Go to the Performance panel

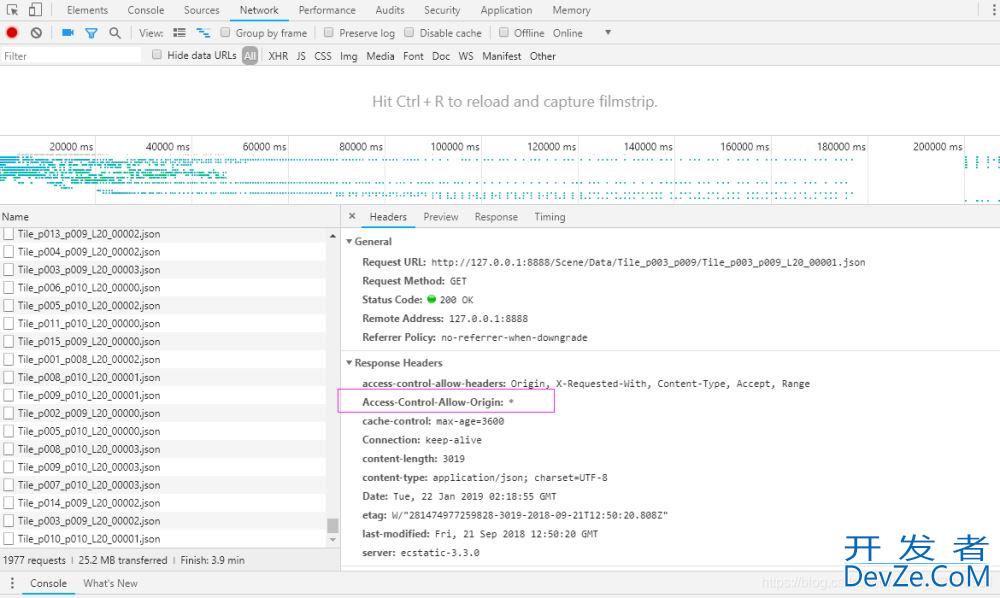[327, 10]
